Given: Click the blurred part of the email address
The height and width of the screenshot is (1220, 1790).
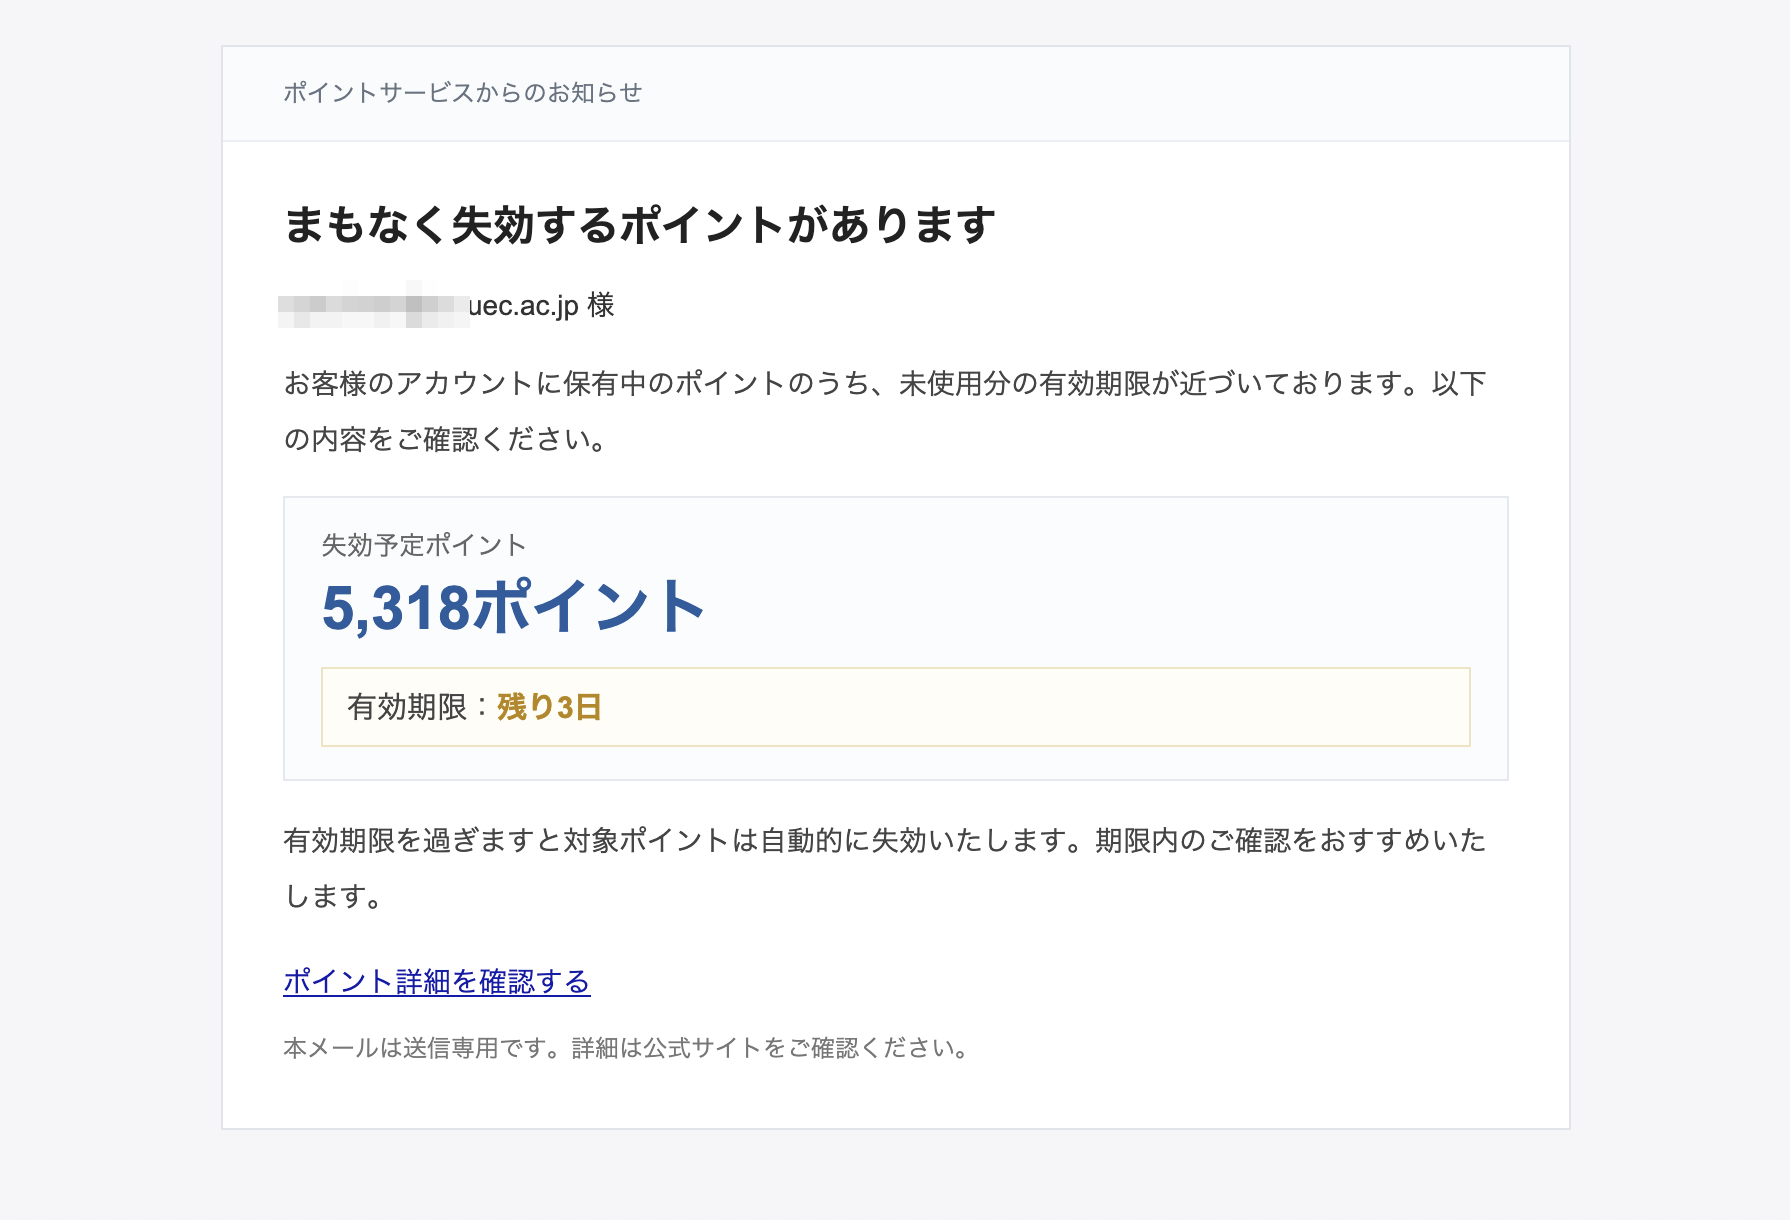Looking at the screenshot, I should pos(373,306).
